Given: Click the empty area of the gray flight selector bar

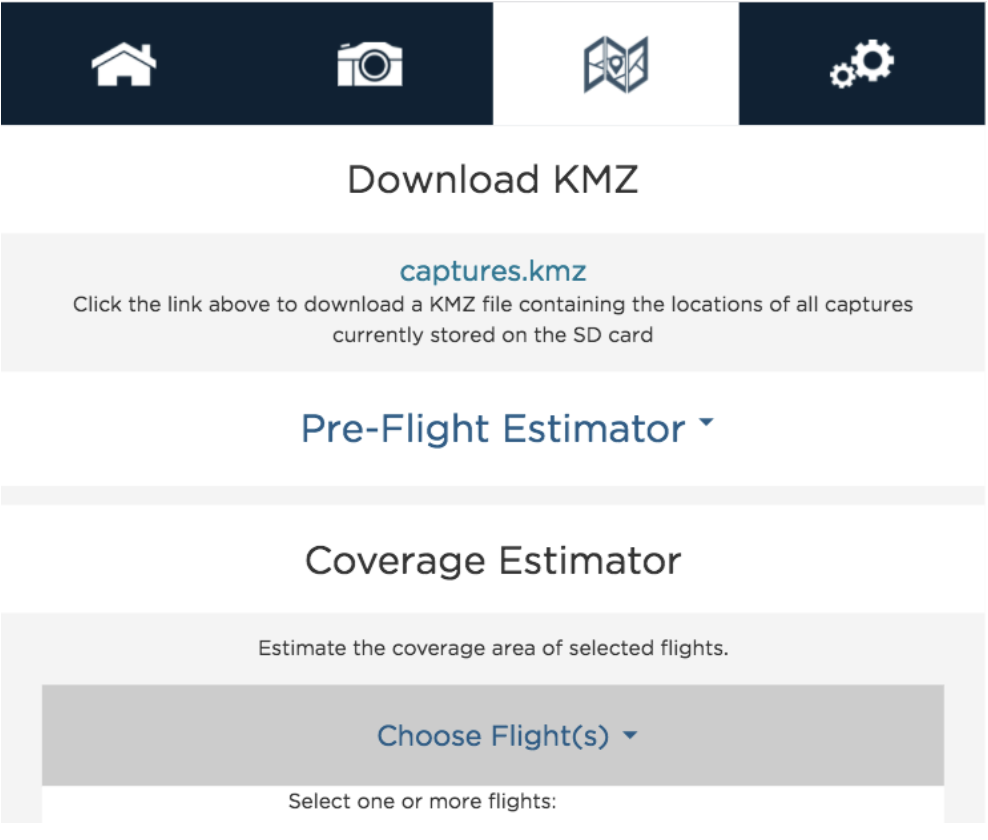Looking at the screenshot, I should tap(189, 735).
